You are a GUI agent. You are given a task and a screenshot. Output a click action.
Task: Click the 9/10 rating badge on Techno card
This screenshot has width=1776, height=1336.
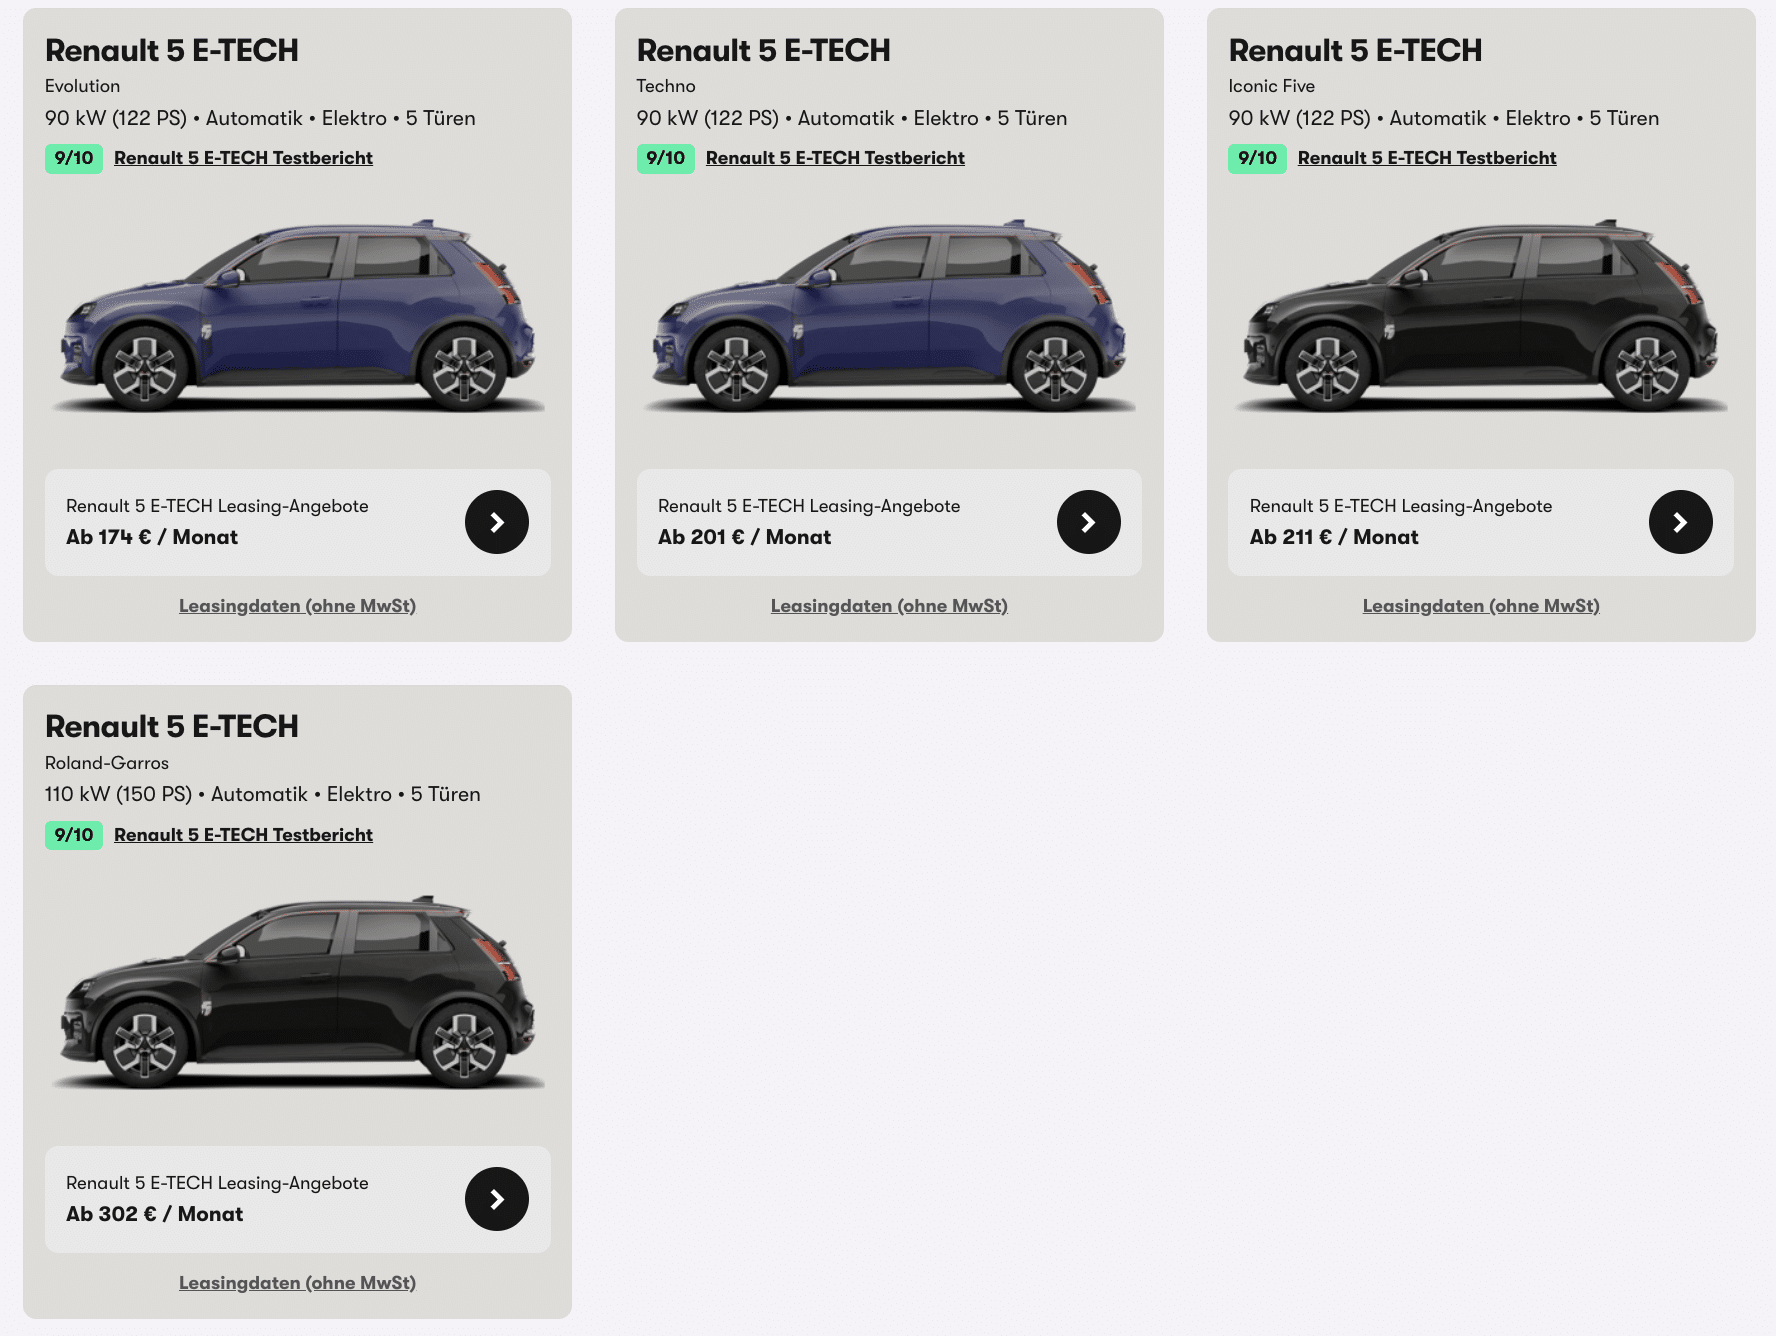pos(666,158)
